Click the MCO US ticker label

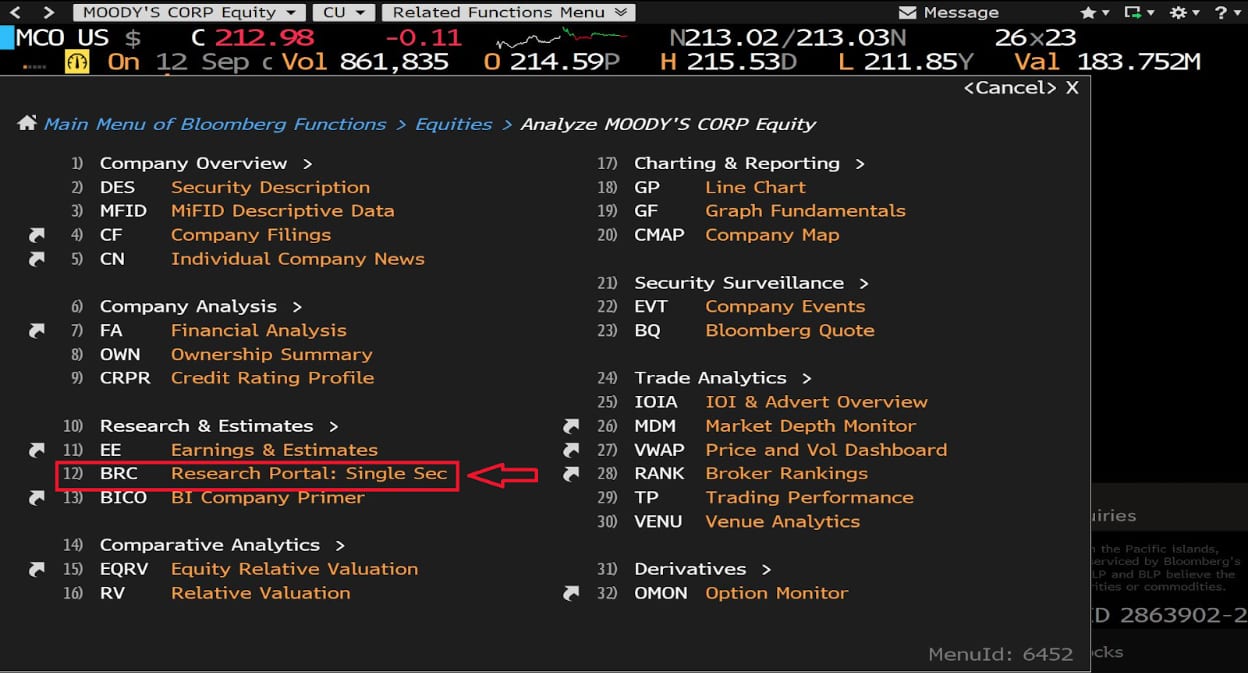[x=63, y=38]
